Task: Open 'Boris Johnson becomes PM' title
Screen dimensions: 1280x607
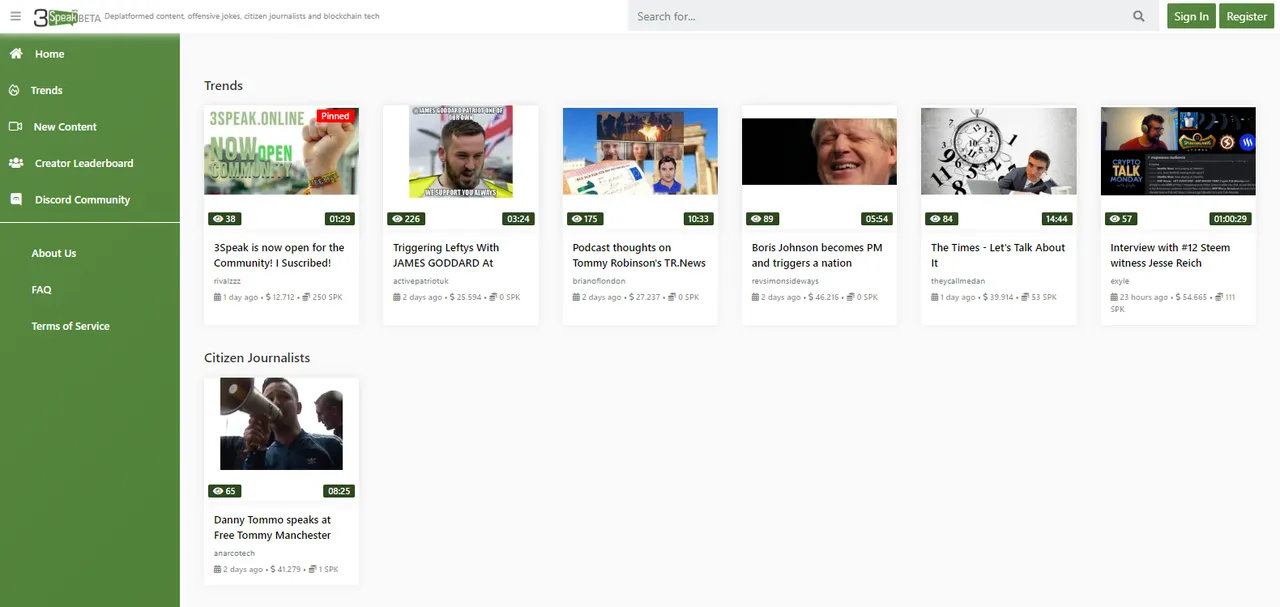Action: coord(817,255)
